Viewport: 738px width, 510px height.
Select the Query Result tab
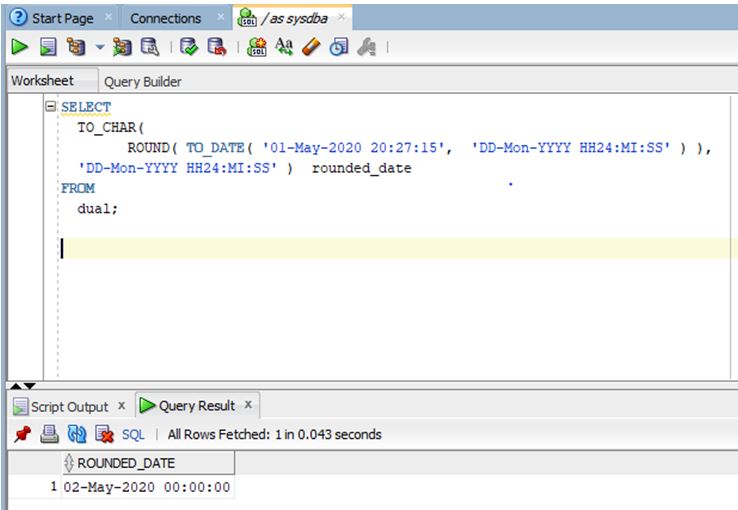(197, 406)
